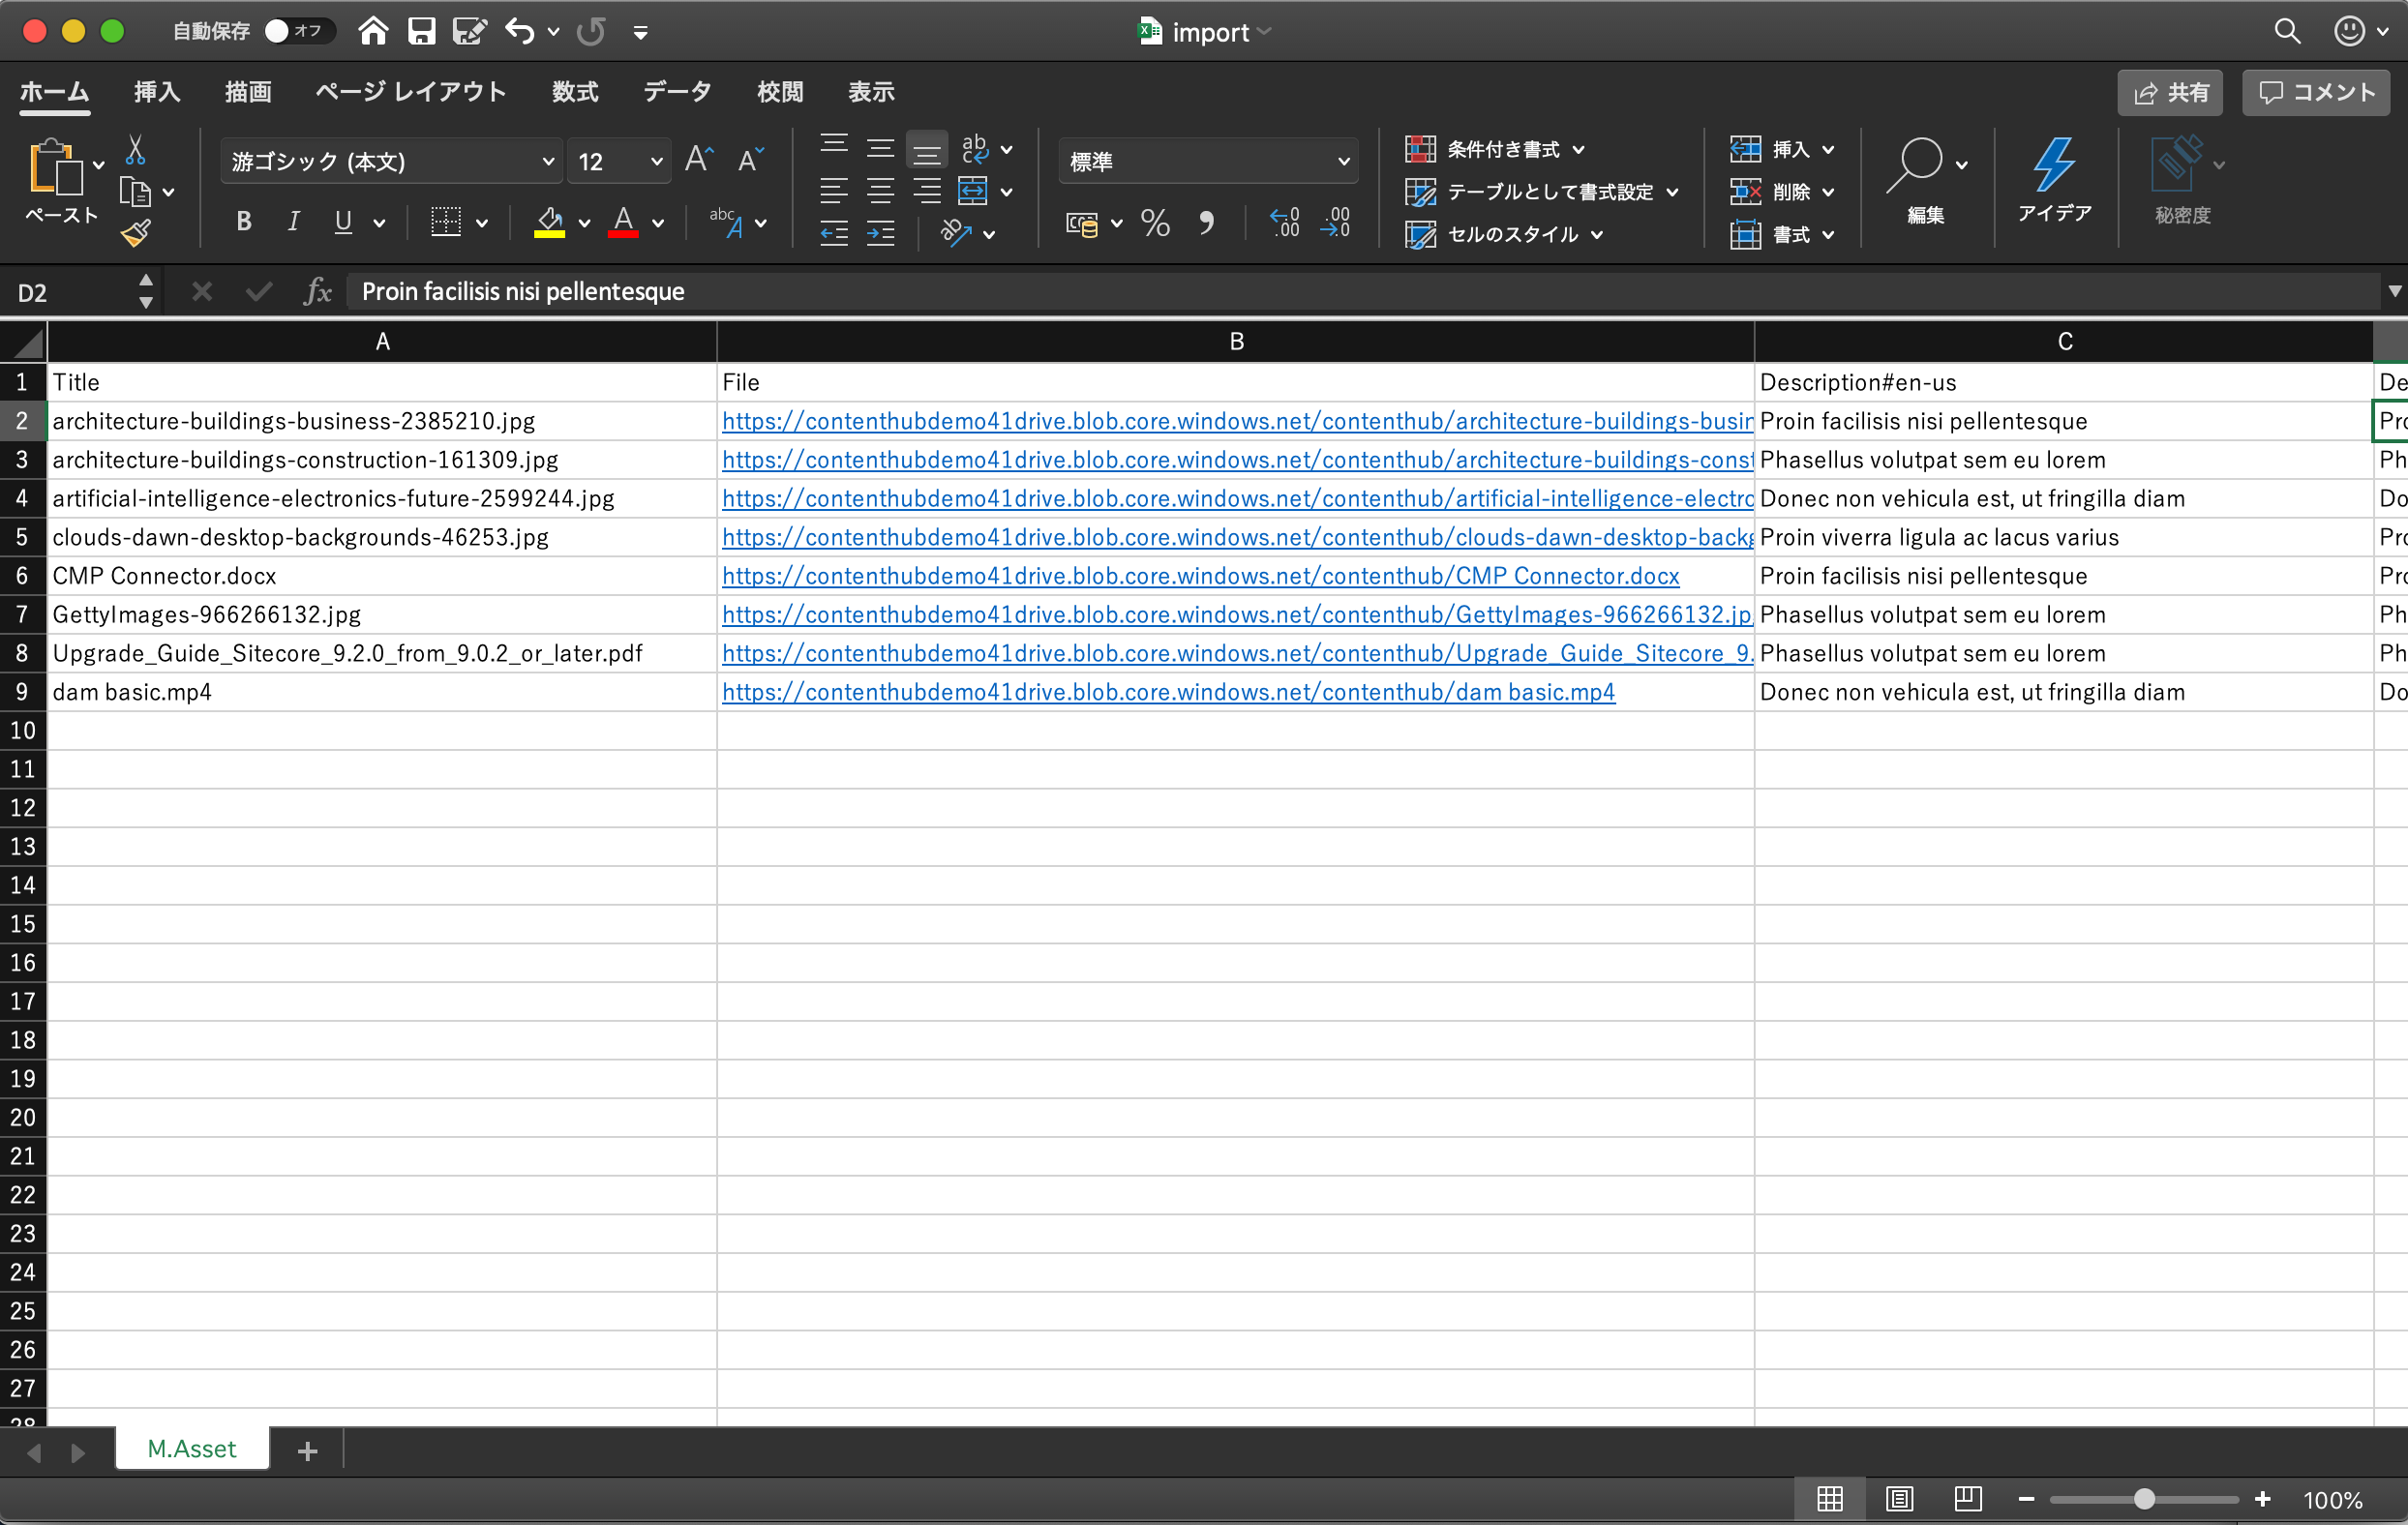Open the font size 12 dropdown

tap(656, 161)
